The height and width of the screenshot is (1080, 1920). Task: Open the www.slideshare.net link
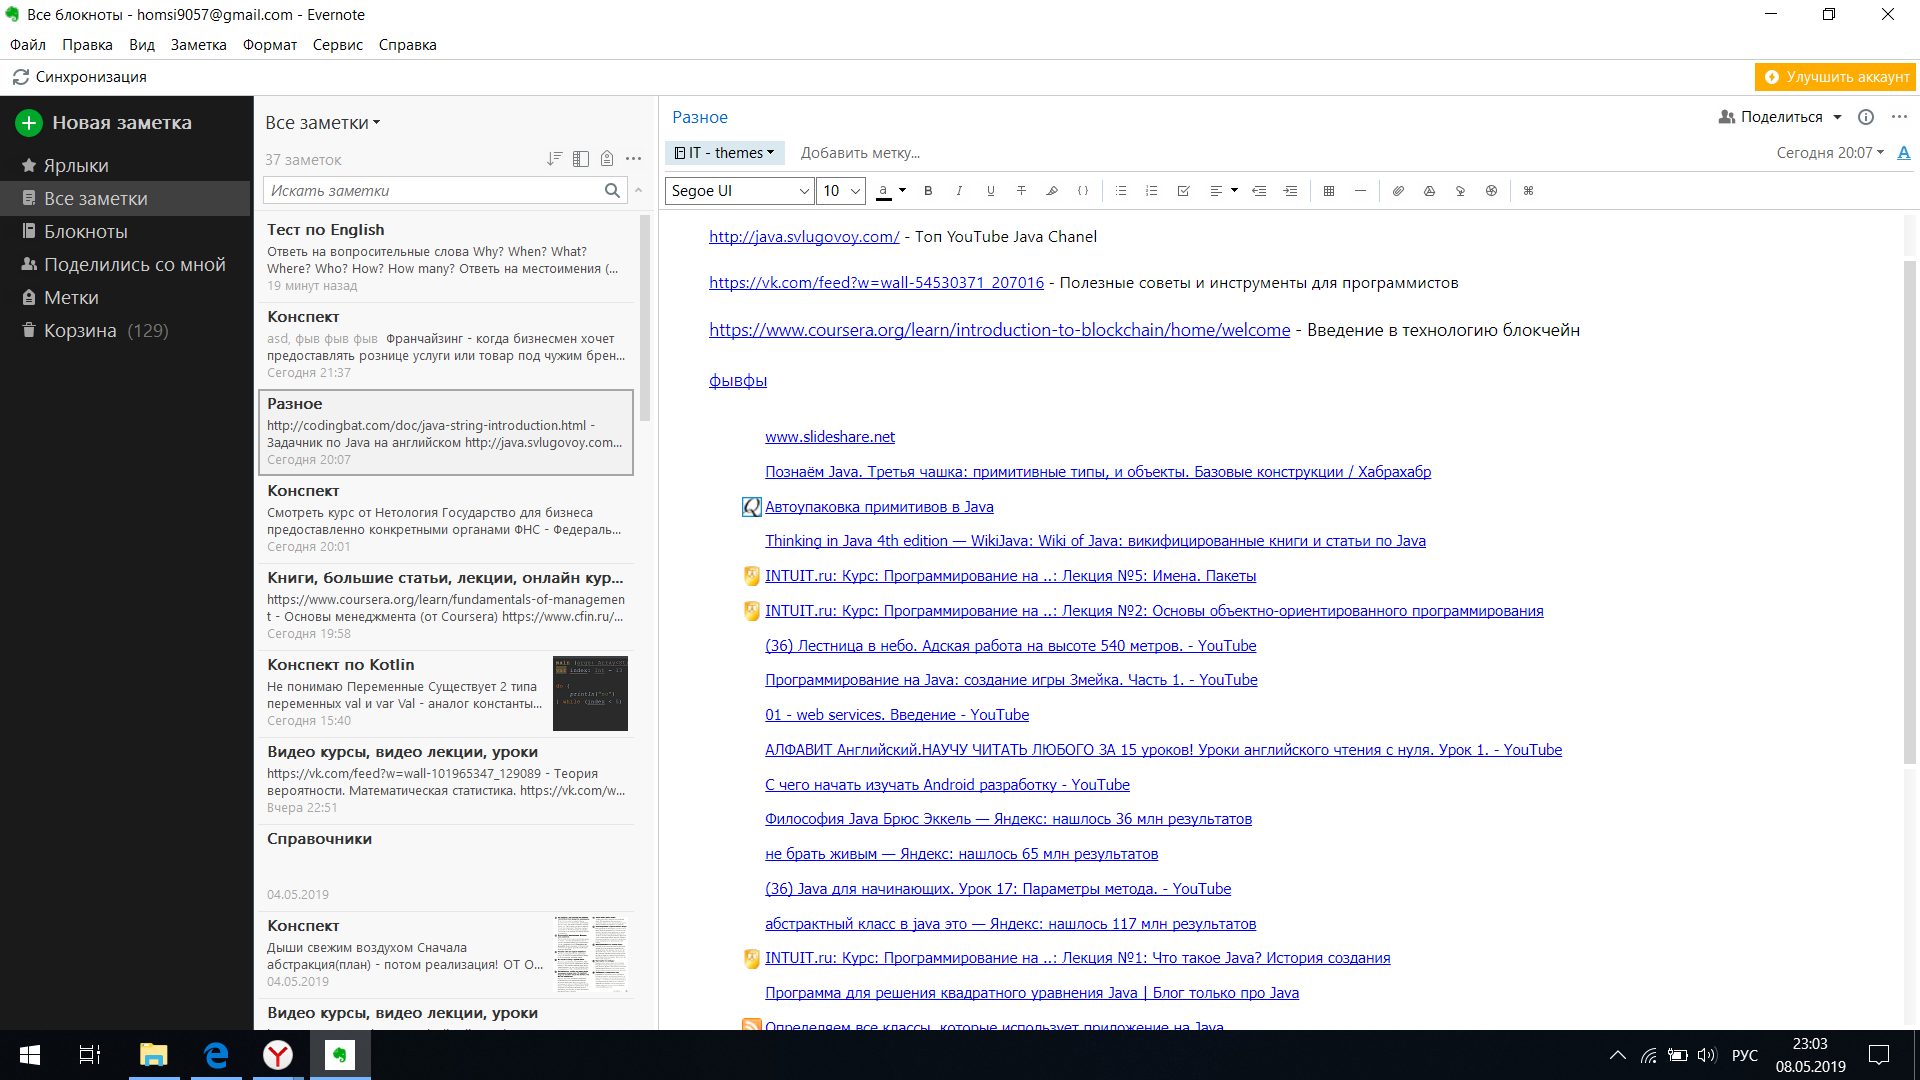pyautogui.click(x=830, y=437)
